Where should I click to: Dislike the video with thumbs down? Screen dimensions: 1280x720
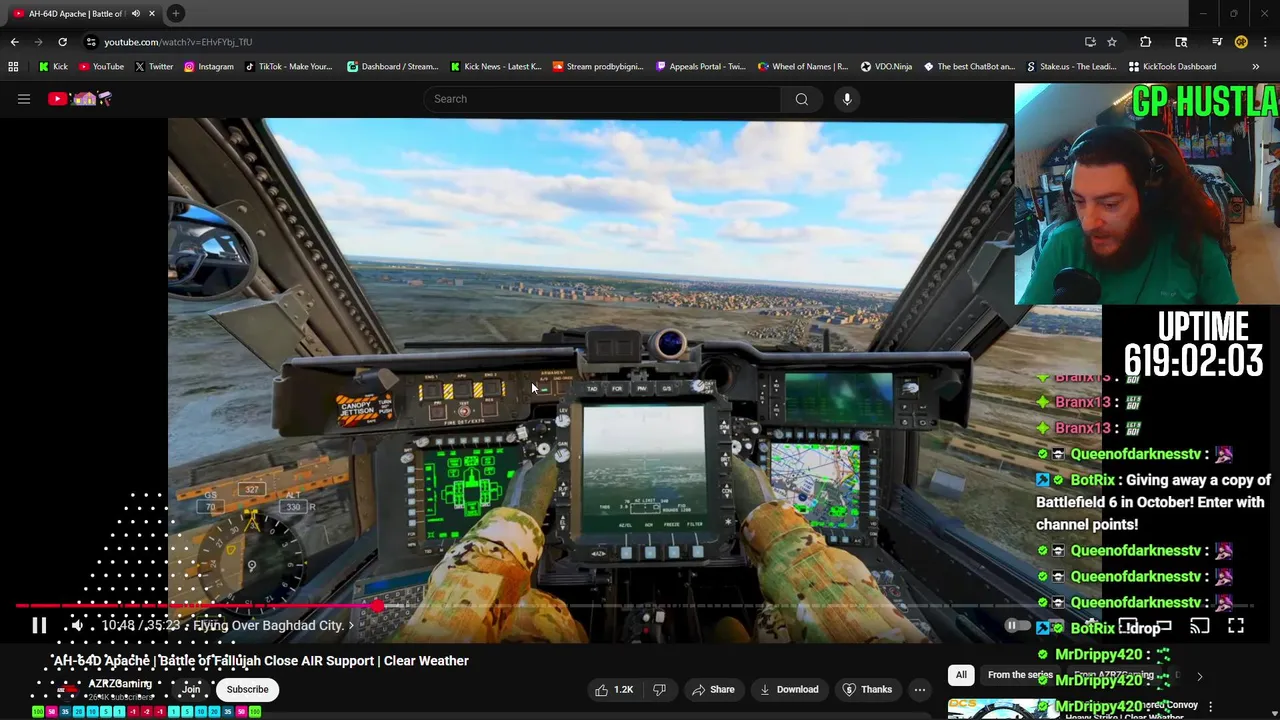point(660,690)
